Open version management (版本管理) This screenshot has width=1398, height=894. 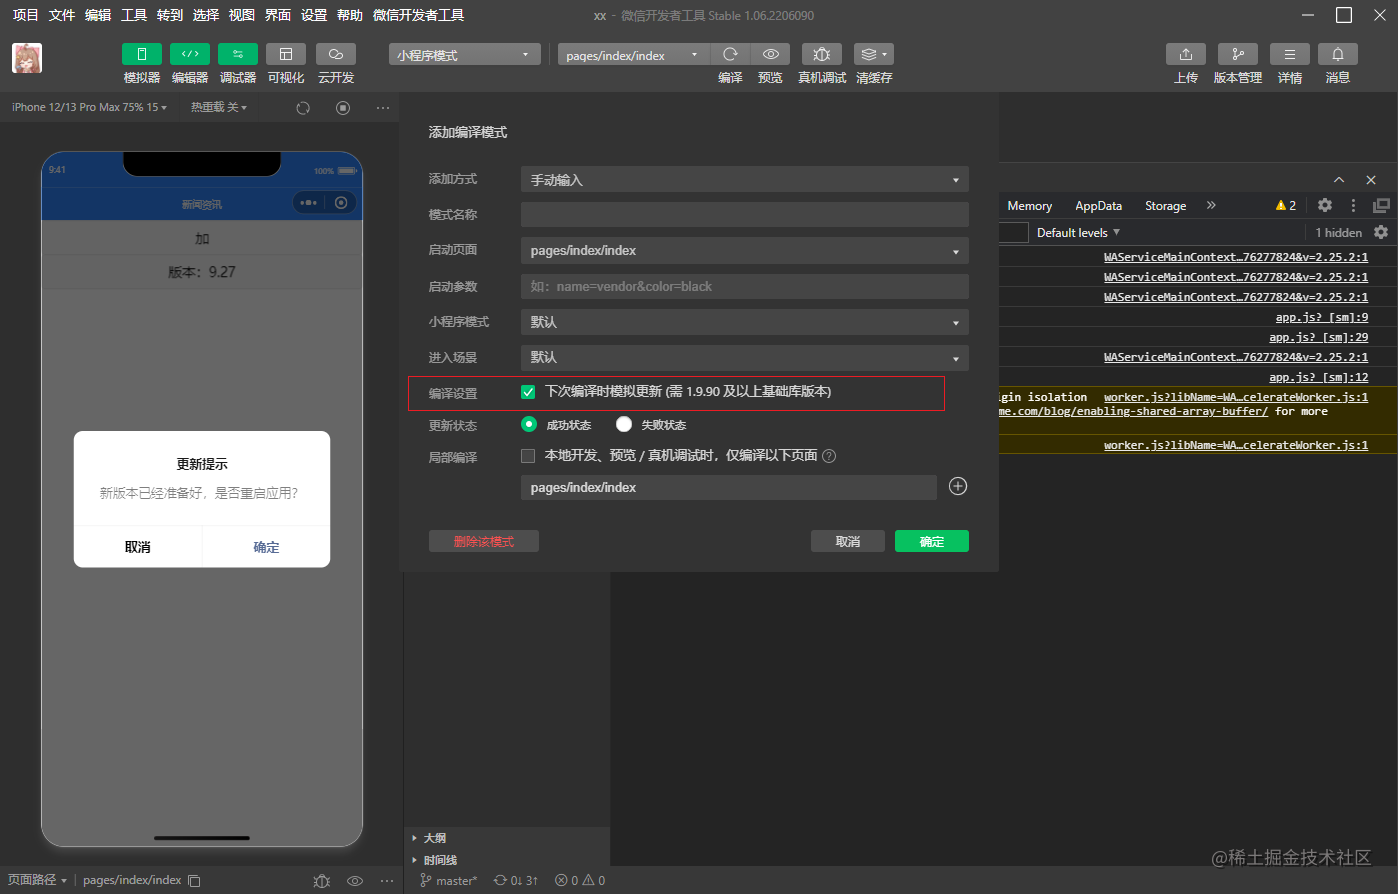point(1238,54)
